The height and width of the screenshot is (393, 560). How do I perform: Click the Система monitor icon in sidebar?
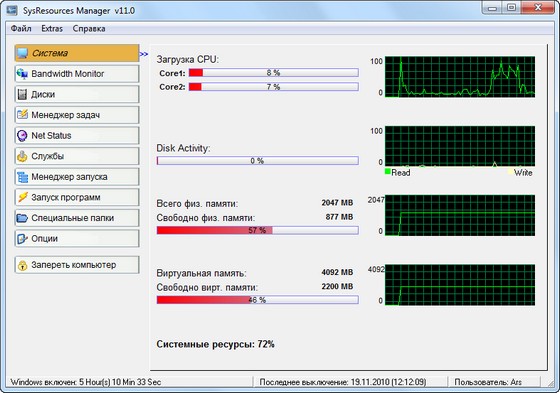point(22,53)
